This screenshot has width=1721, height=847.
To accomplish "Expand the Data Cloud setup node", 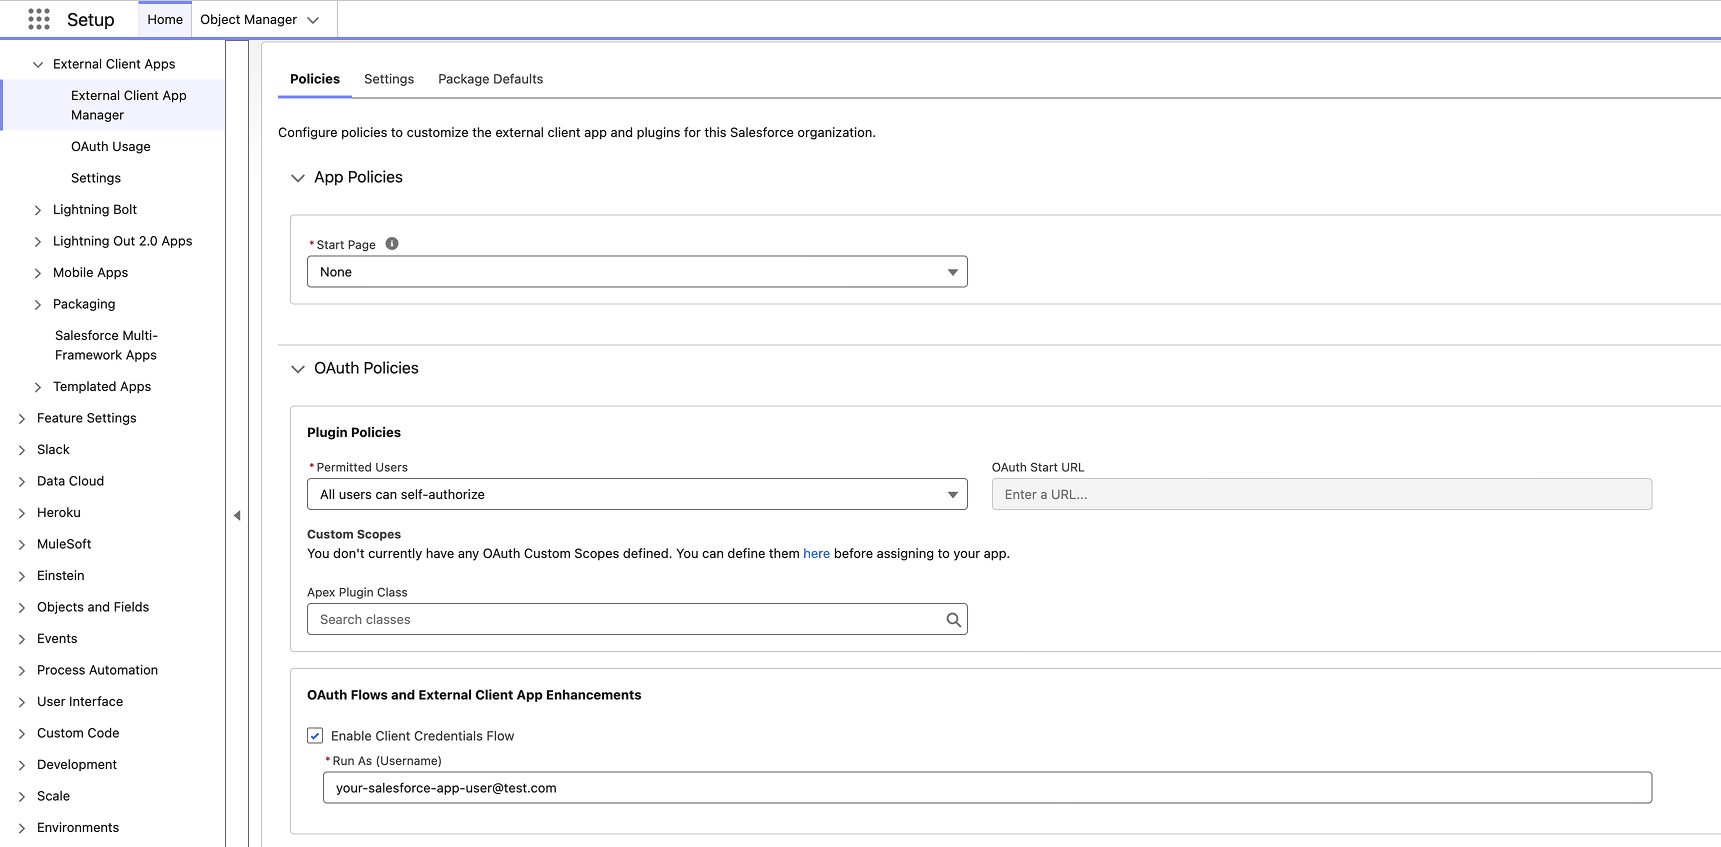I will [x=22, y=482].
